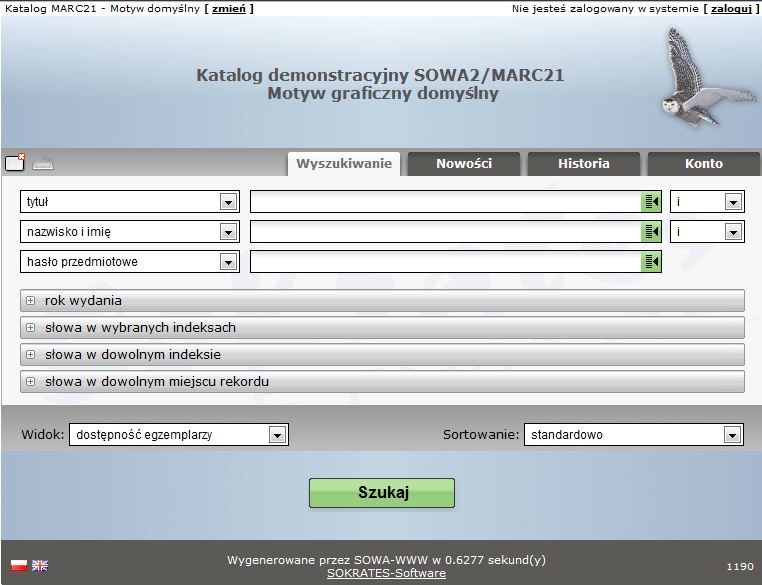Open index browser icon for nazwisko i imię field

(652, 232)
